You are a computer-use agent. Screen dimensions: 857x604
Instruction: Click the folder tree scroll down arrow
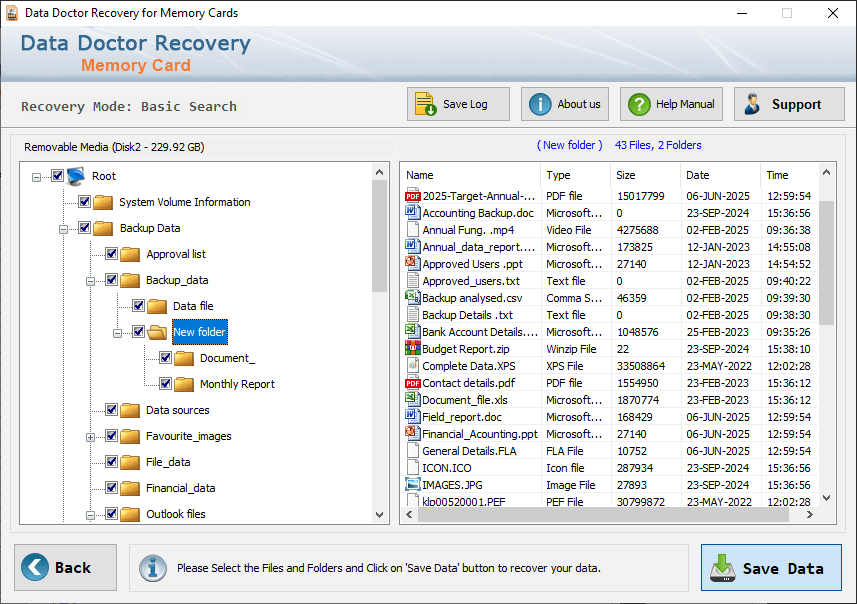pos(380,514)
